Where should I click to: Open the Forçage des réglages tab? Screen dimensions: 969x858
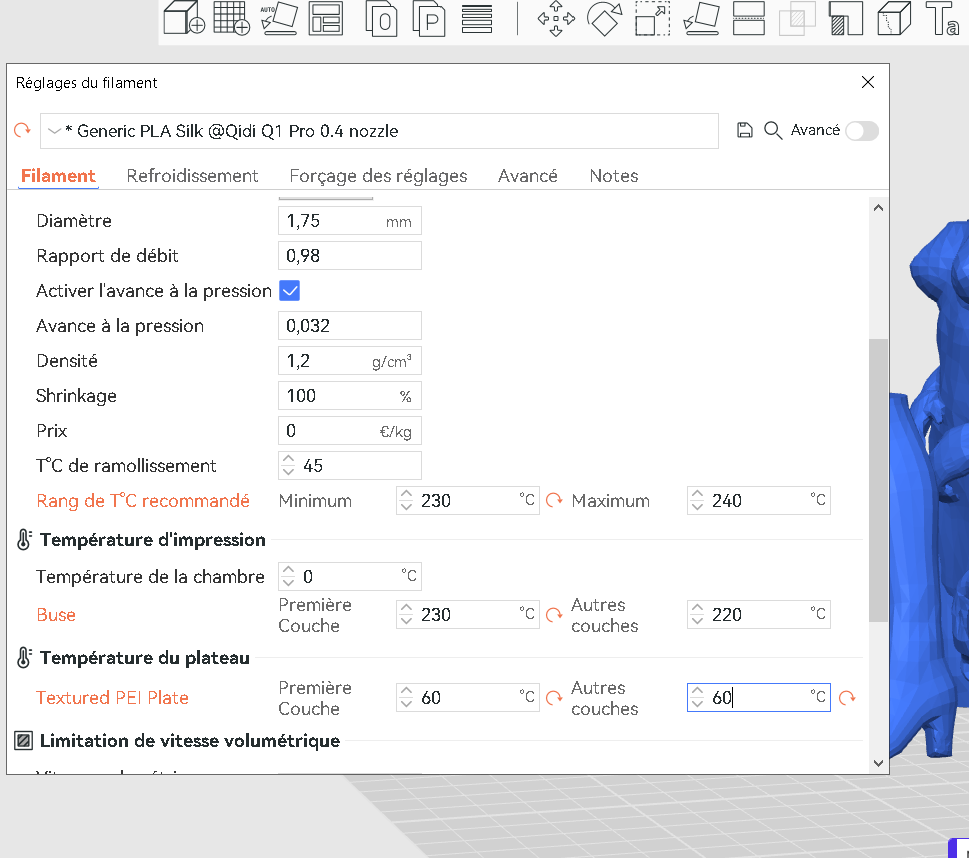tap(378, 176)
